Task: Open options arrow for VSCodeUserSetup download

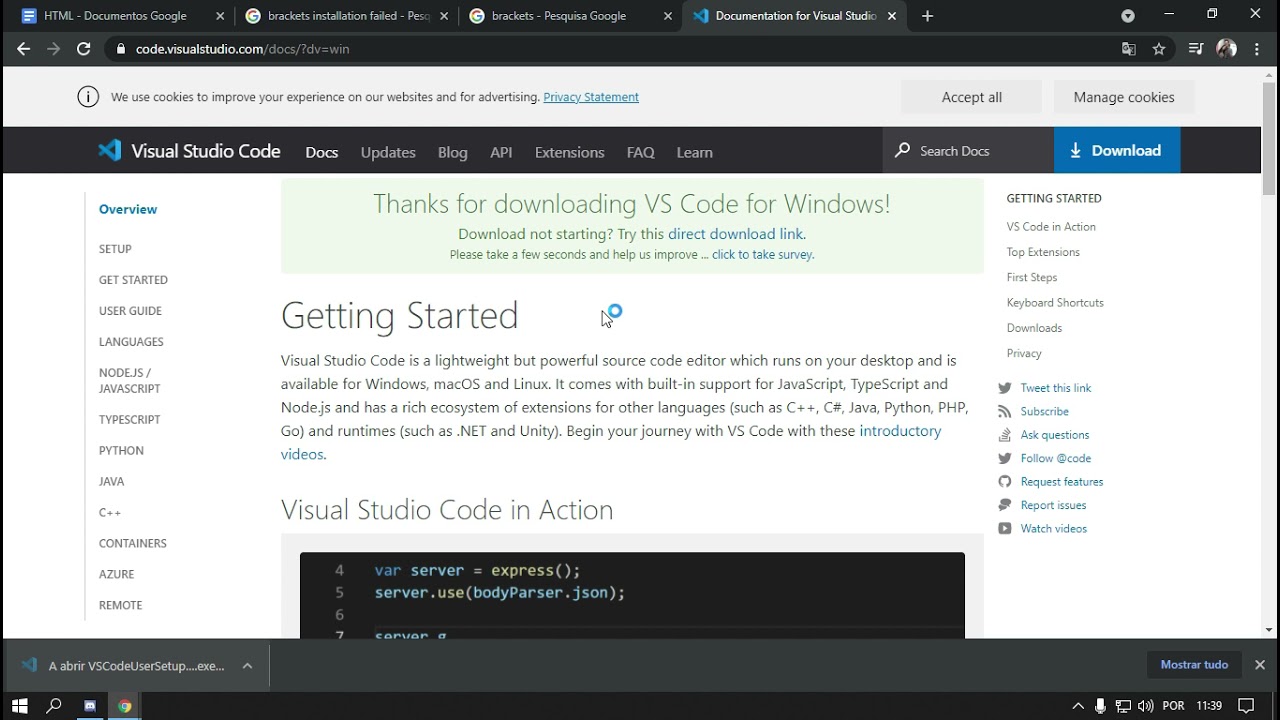Action: [x=247, y=666]
